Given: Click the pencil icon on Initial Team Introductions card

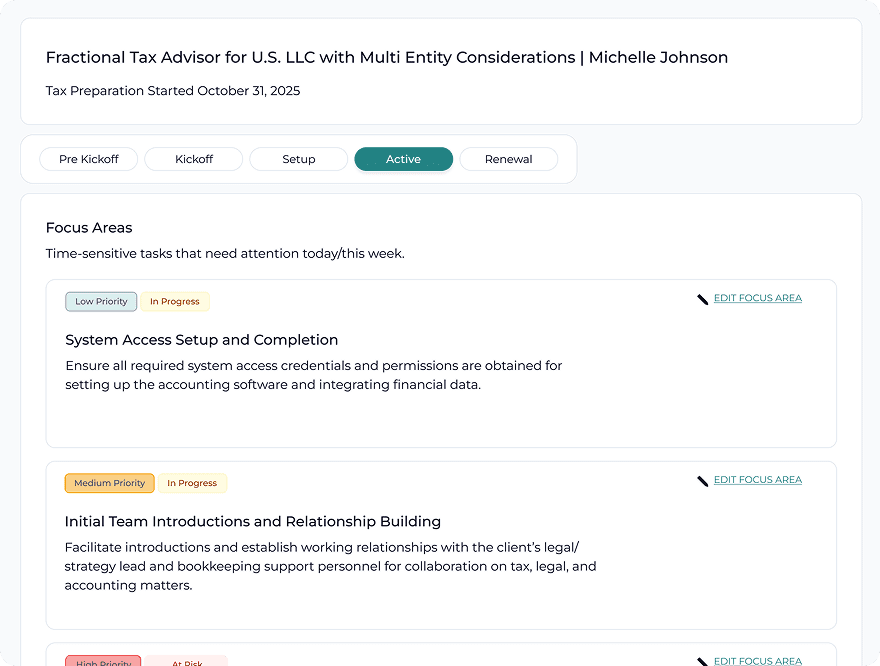Looking at the screenshot, I should click(x=703, y=481).
